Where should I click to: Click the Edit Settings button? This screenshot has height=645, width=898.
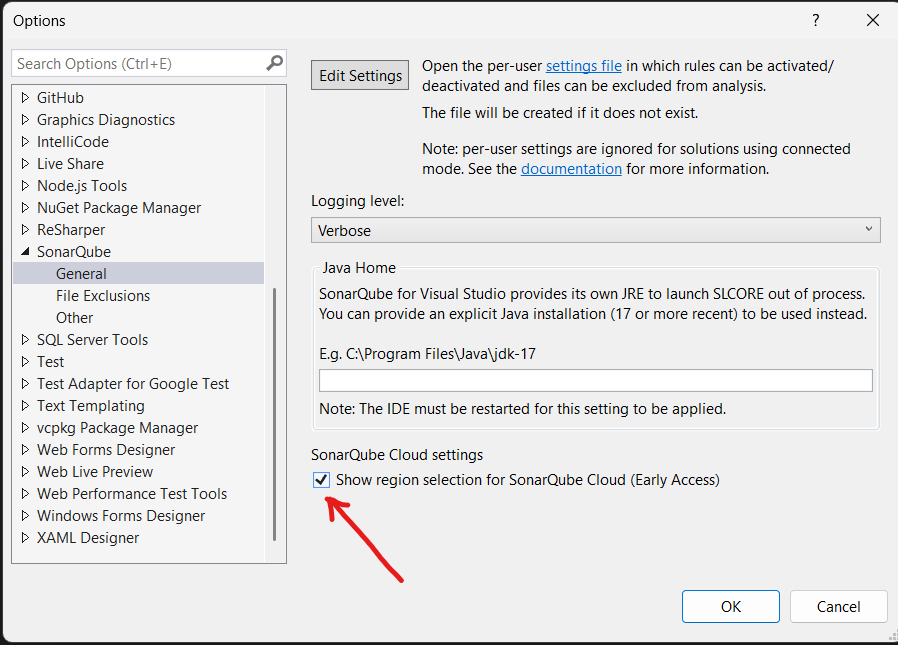coord(361,75)
